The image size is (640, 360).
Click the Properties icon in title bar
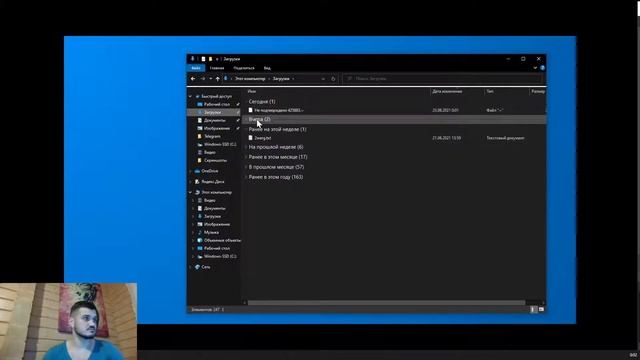[x=203, y=59]
